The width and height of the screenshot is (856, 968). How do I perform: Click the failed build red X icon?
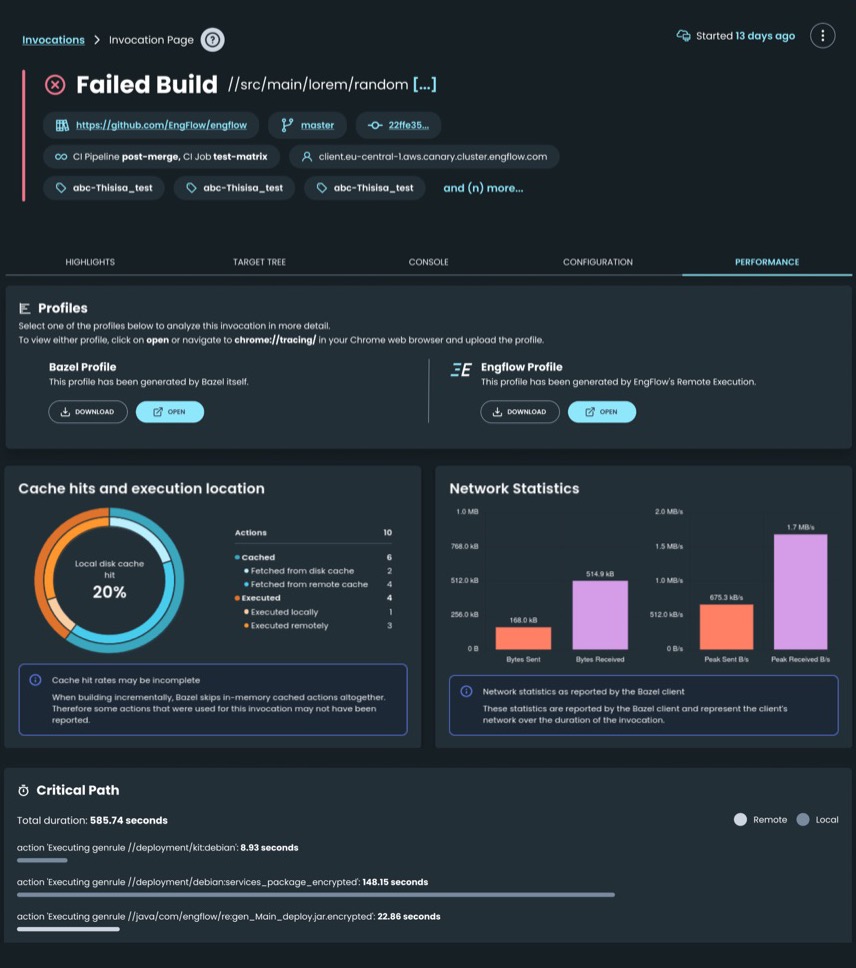click(x=55, y=85)
